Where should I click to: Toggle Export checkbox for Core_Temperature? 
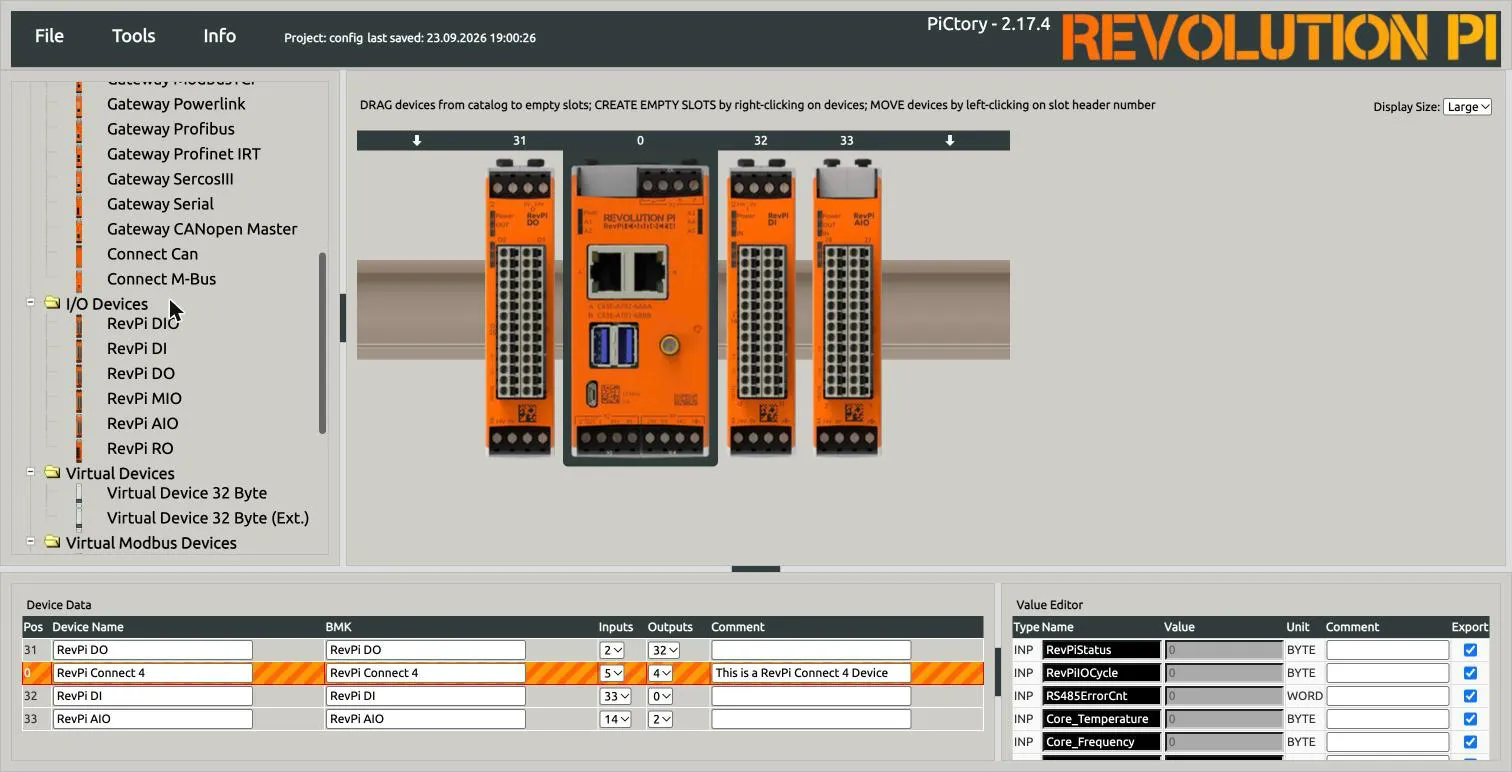coord(1470,719)
